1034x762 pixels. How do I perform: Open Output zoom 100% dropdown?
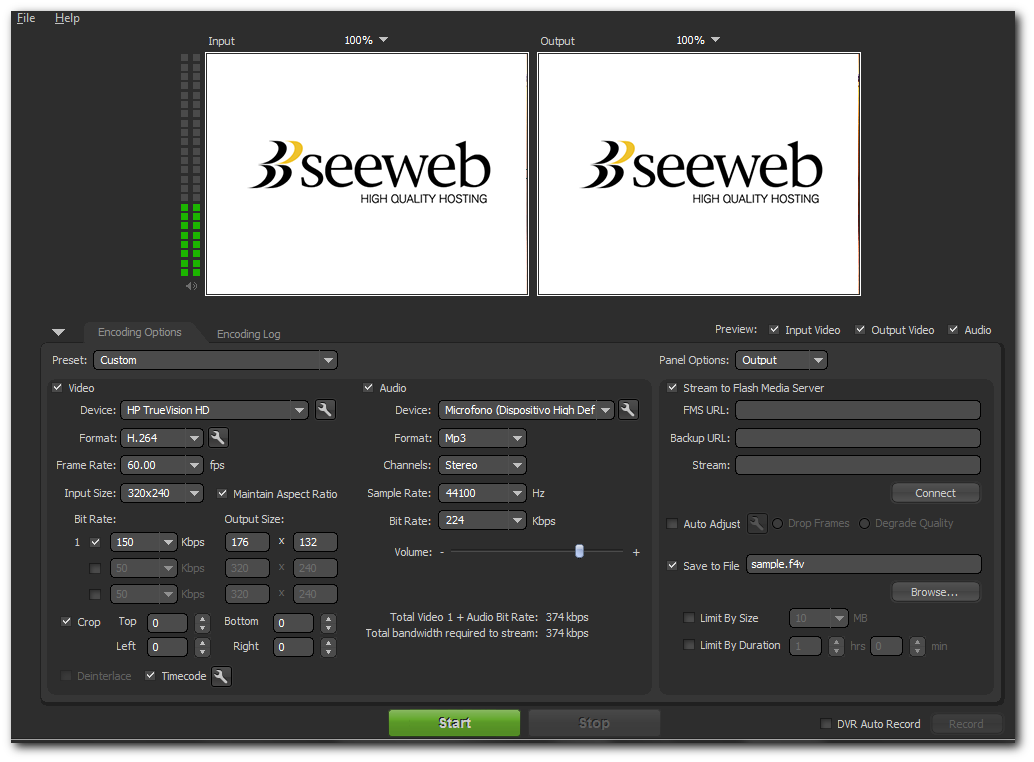698,40
